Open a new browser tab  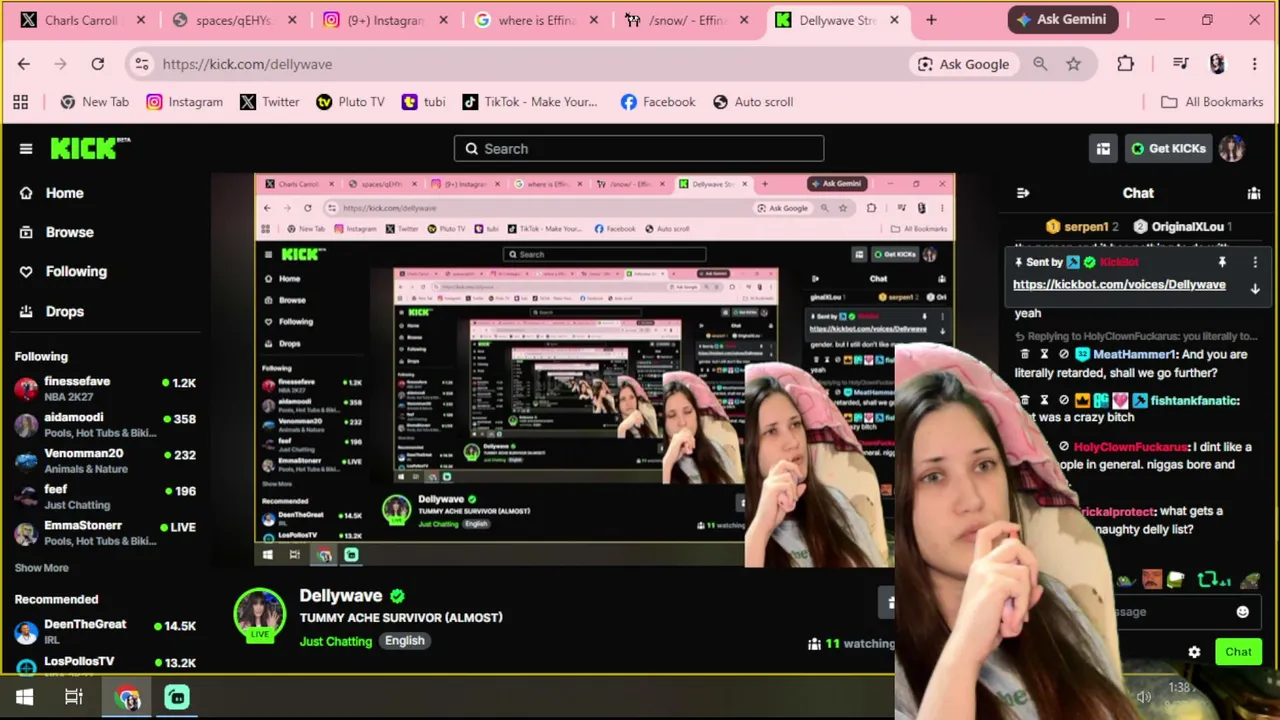tap(931, 20)
